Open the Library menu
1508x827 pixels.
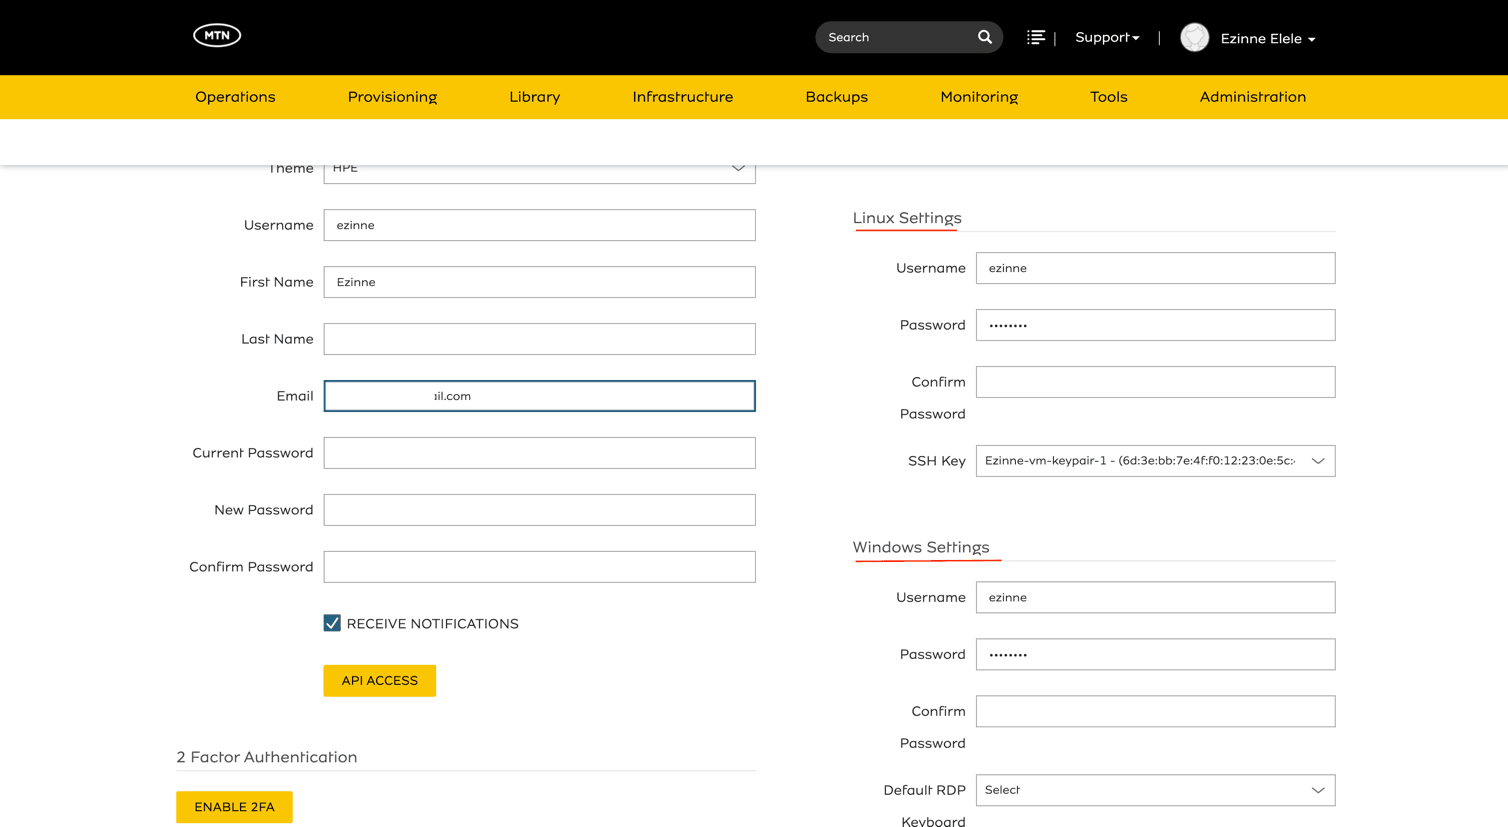tap(534, 97)
